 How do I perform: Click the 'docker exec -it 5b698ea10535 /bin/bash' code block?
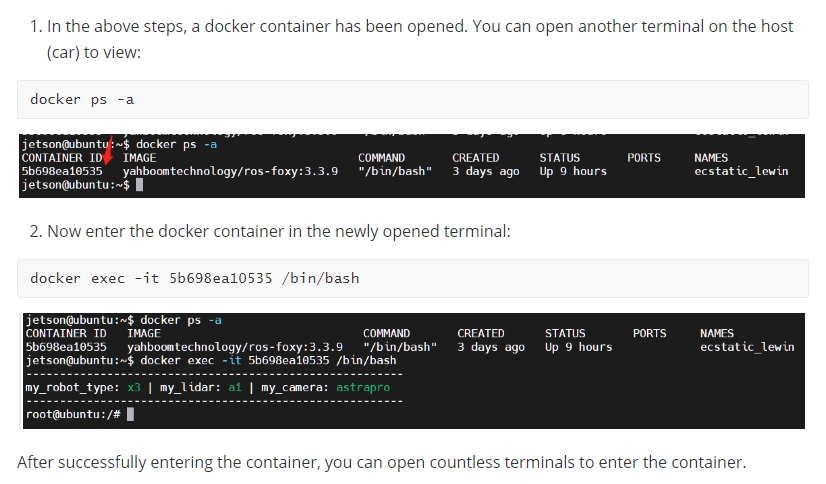pos(412,278)
